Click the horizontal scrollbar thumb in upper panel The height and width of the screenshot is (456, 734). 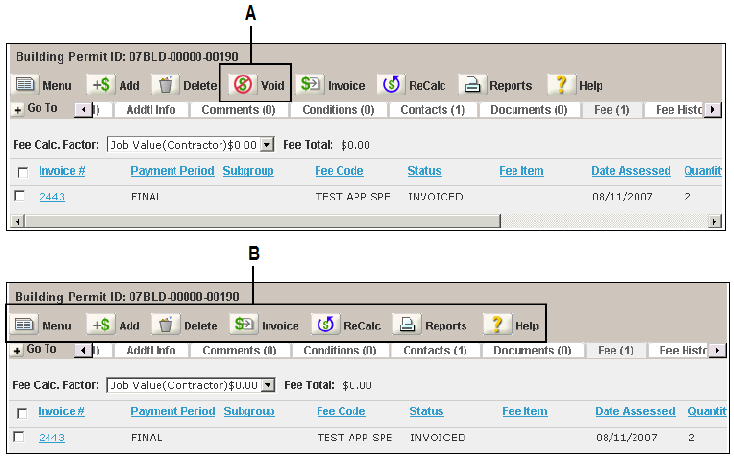tap(263, 221)
